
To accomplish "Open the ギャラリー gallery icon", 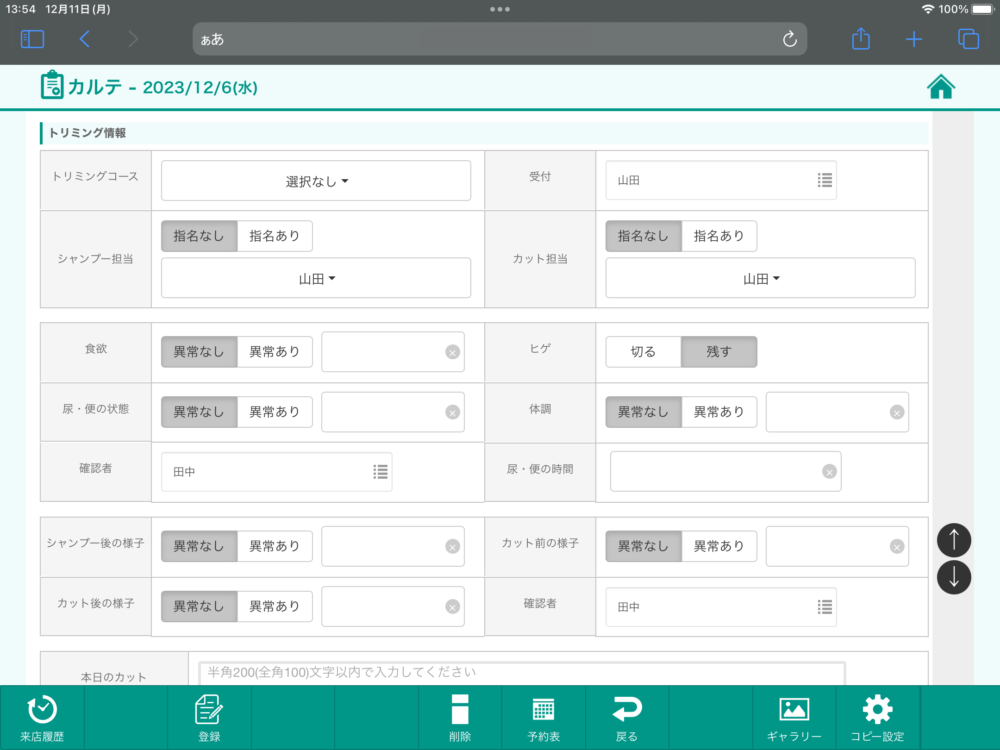I will [794, 717].
